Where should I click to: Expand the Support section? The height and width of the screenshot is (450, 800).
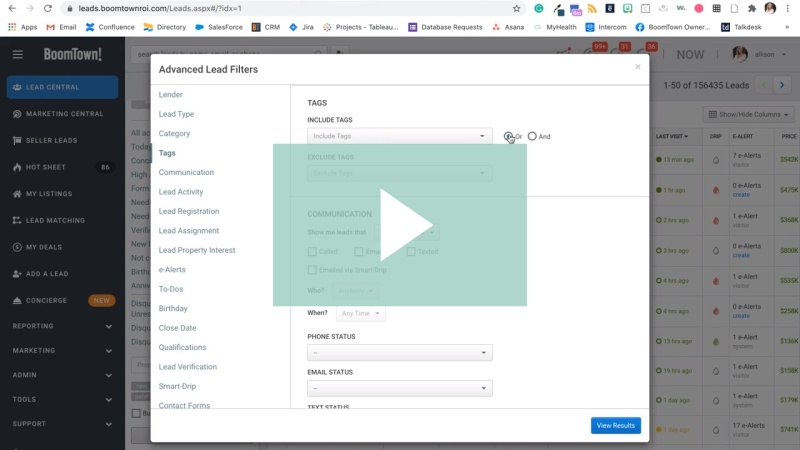(62, 424)
